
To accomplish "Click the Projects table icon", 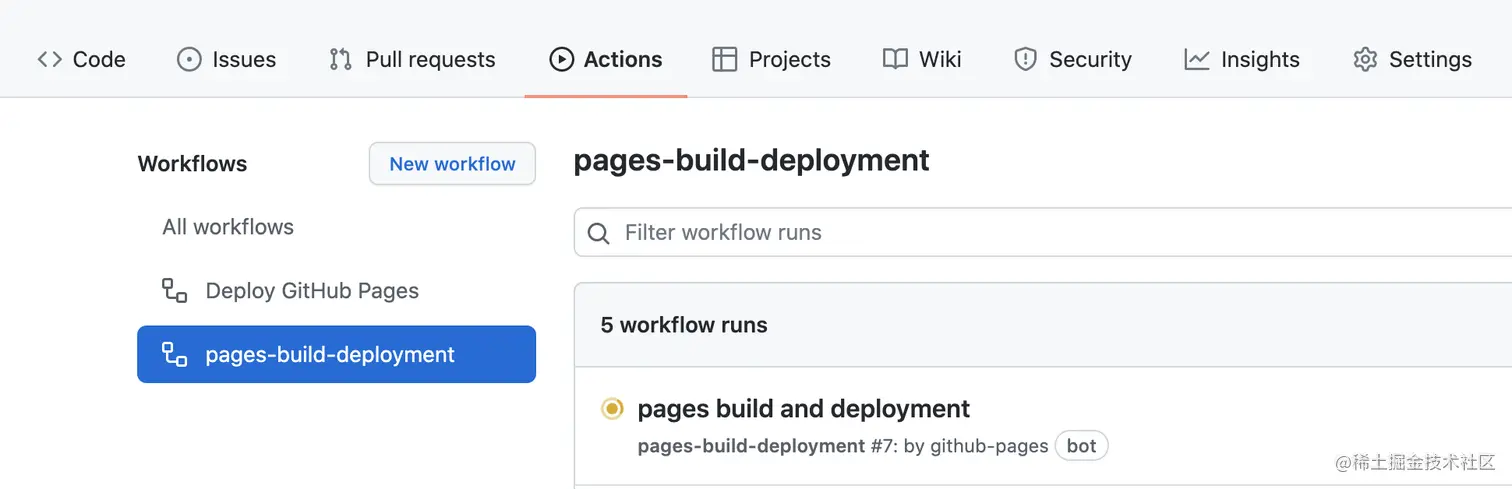I will pos(724,59).
